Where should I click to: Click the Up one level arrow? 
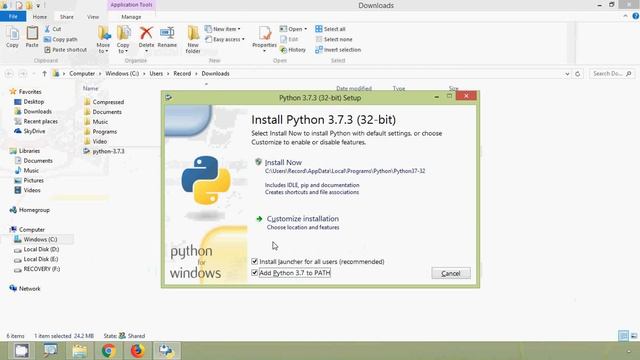pos(44,73)
